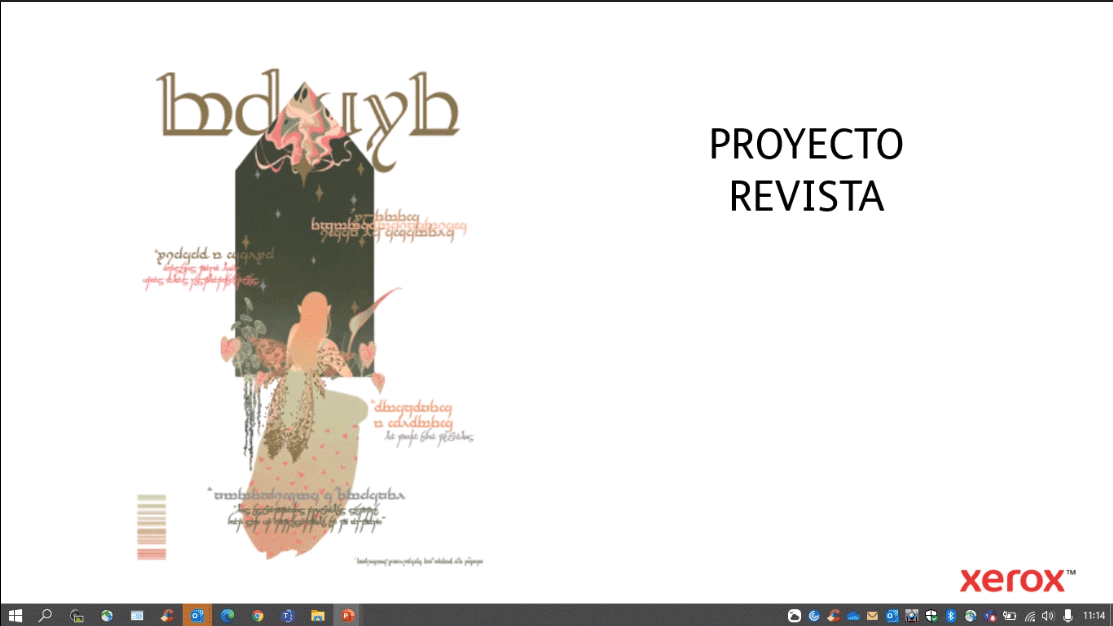Open Google Chrome from the taskbar

point(257,615)
